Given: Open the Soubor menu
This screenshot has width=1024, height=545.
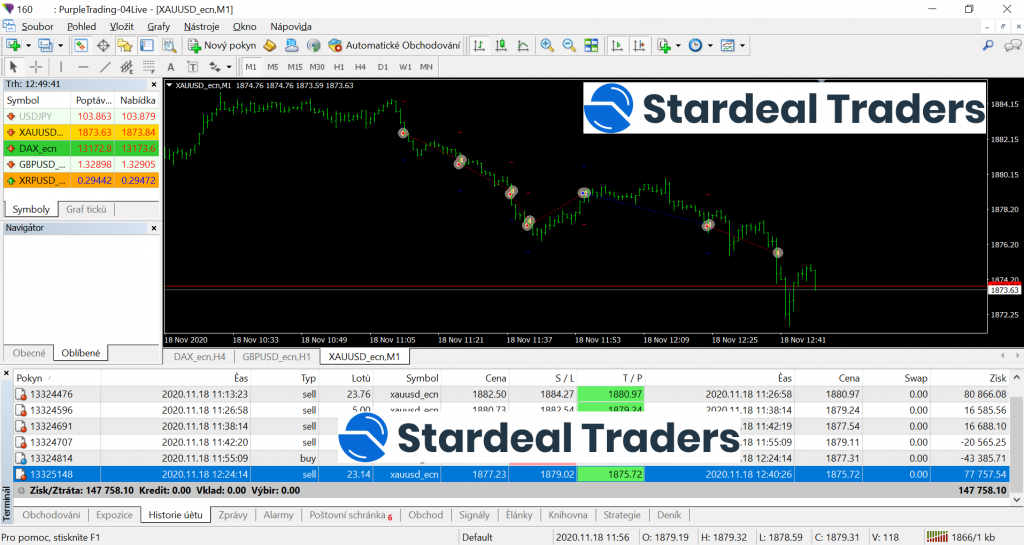Looking at the screenshot, I should coord(37,27).
